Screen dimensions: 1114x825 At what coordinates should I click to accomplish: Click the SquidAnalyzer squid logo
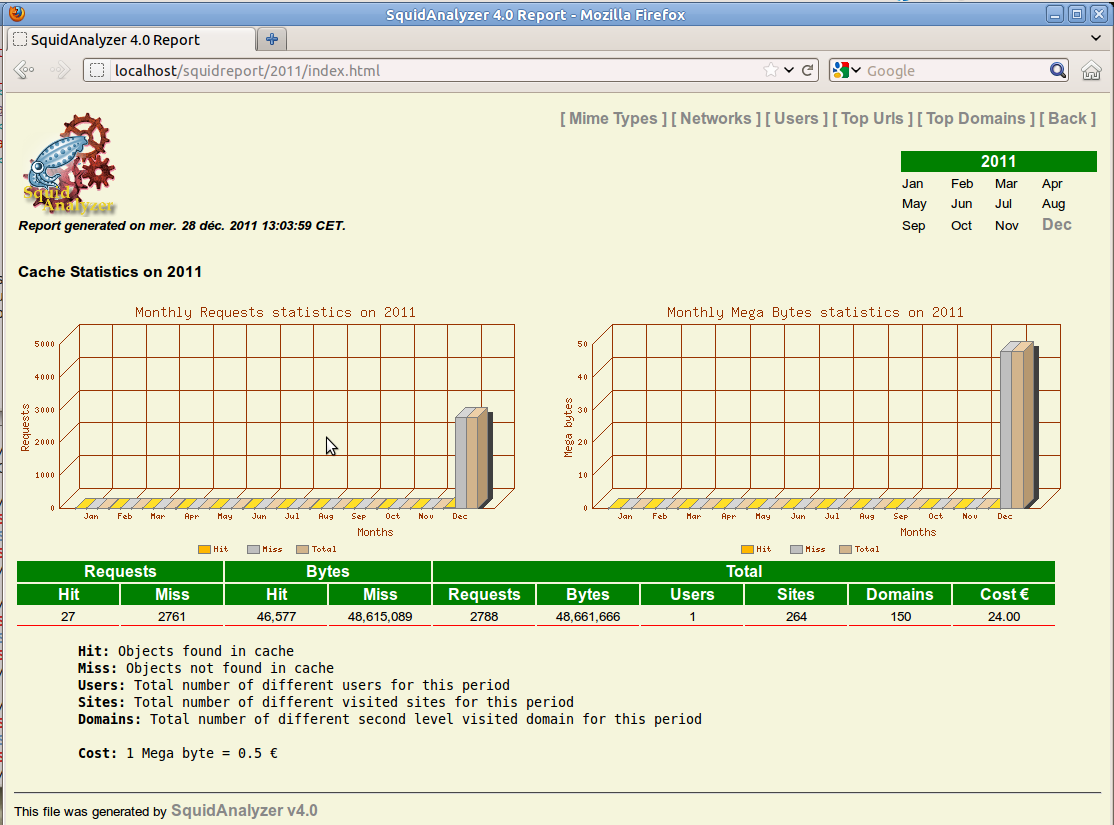coord(68,164)
